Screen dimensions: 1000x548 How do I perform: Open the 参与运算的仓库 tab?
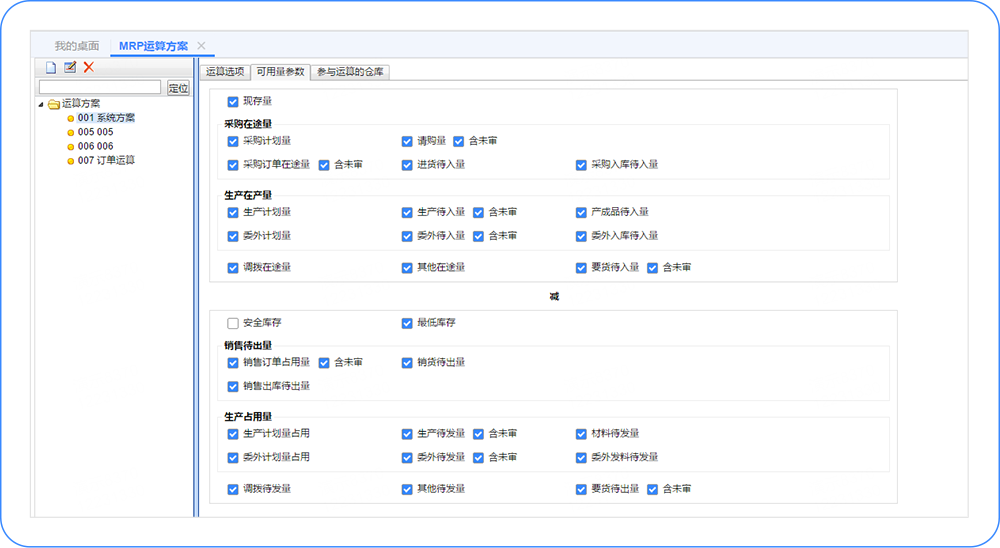pos(349,72)
